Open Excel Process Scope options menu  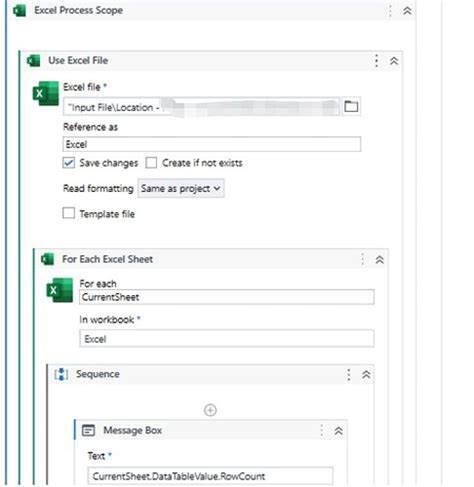click(390, 11)
